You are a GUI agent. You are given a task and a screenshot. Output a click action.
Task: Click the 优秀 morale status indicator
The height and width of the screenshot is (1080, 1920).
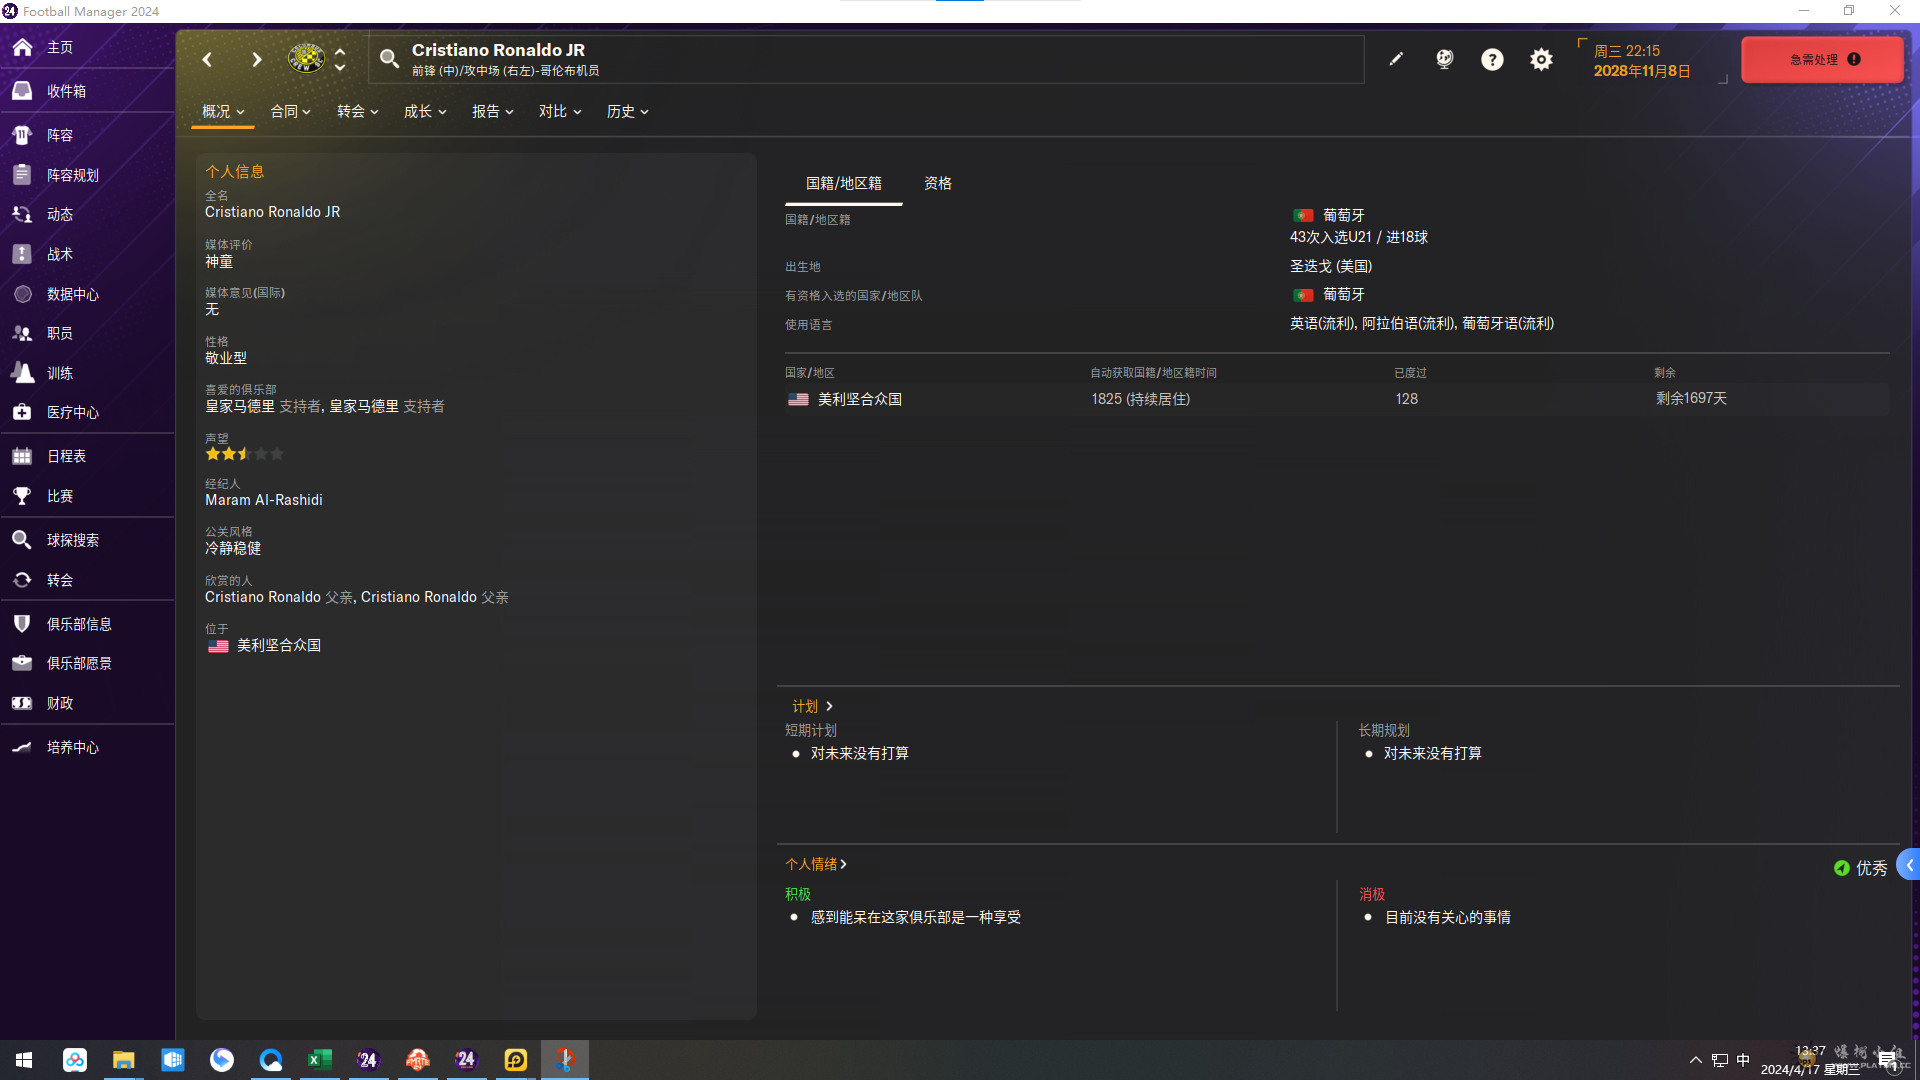point(1860,868)
